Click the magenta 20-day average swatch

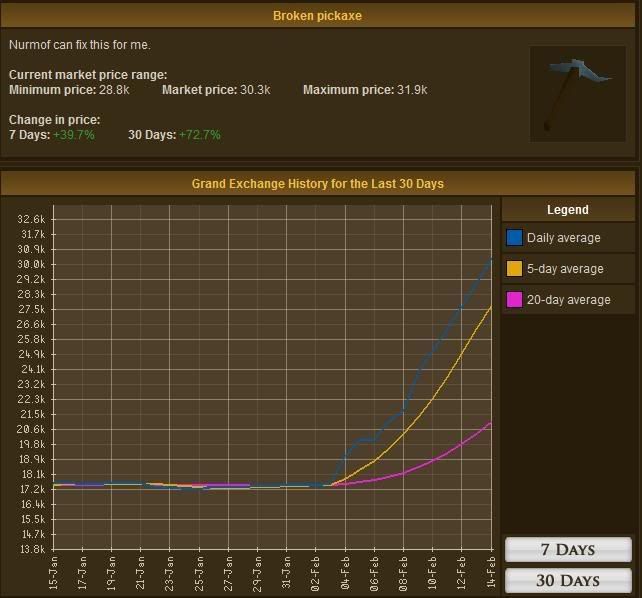click(x=515, y=299)
